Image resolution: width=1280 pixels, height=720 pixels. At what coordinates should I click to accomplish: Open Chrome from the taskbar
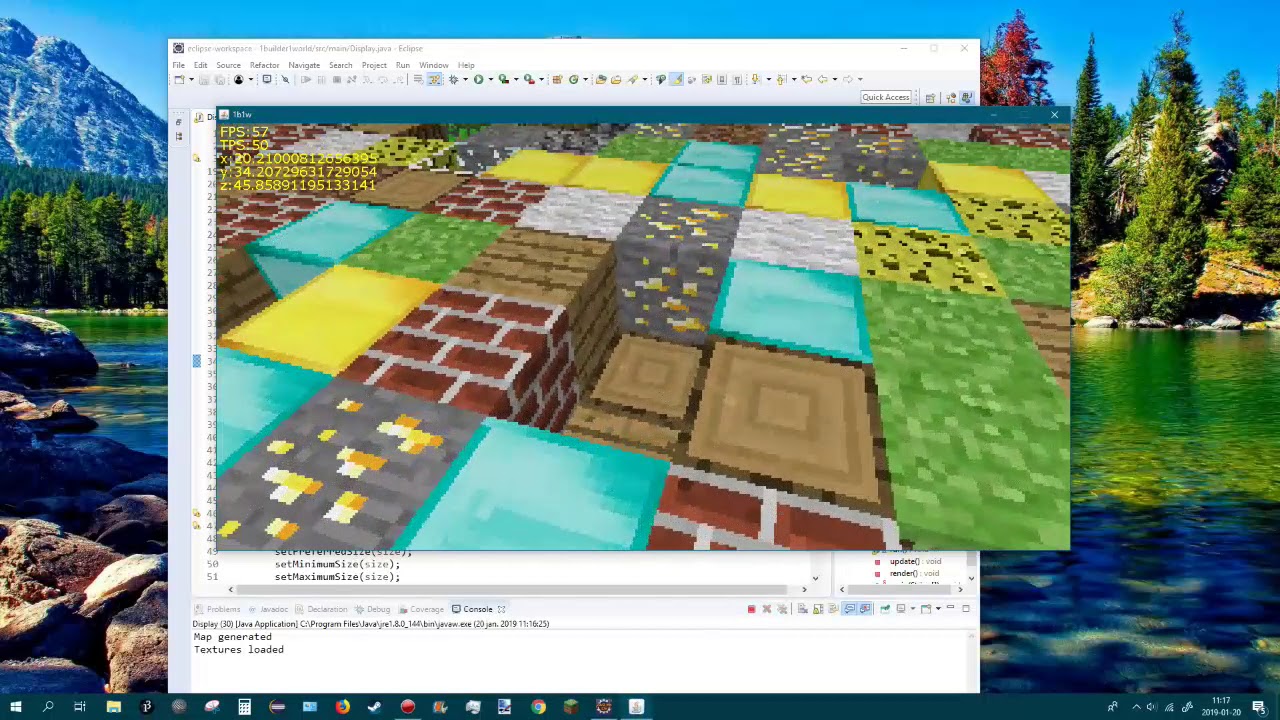[x=538, y=707]
